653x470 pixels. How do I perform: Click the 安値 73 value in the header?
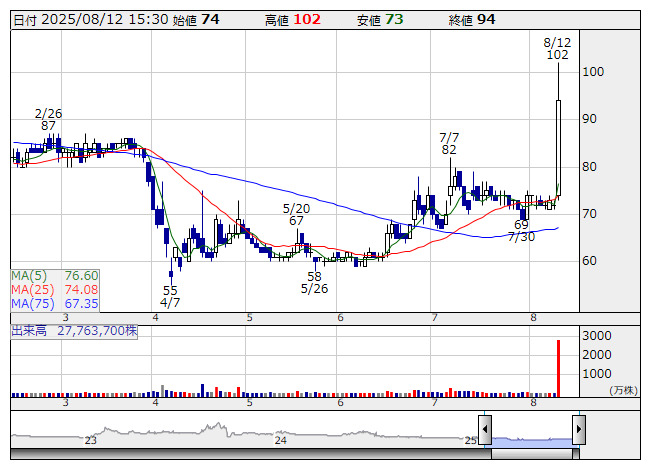tap(380, 20)
